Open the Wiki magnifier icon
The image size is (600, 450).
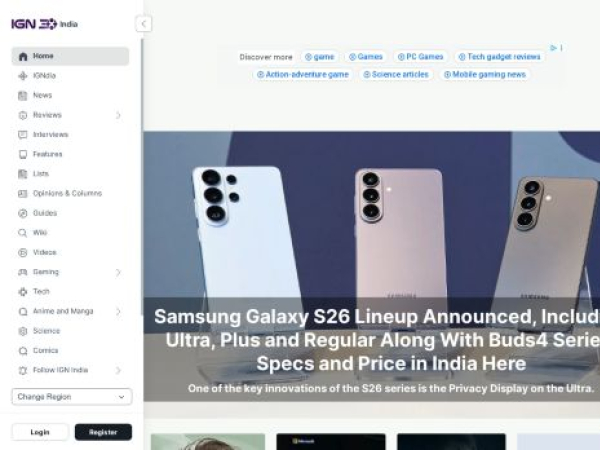(23, 233)
